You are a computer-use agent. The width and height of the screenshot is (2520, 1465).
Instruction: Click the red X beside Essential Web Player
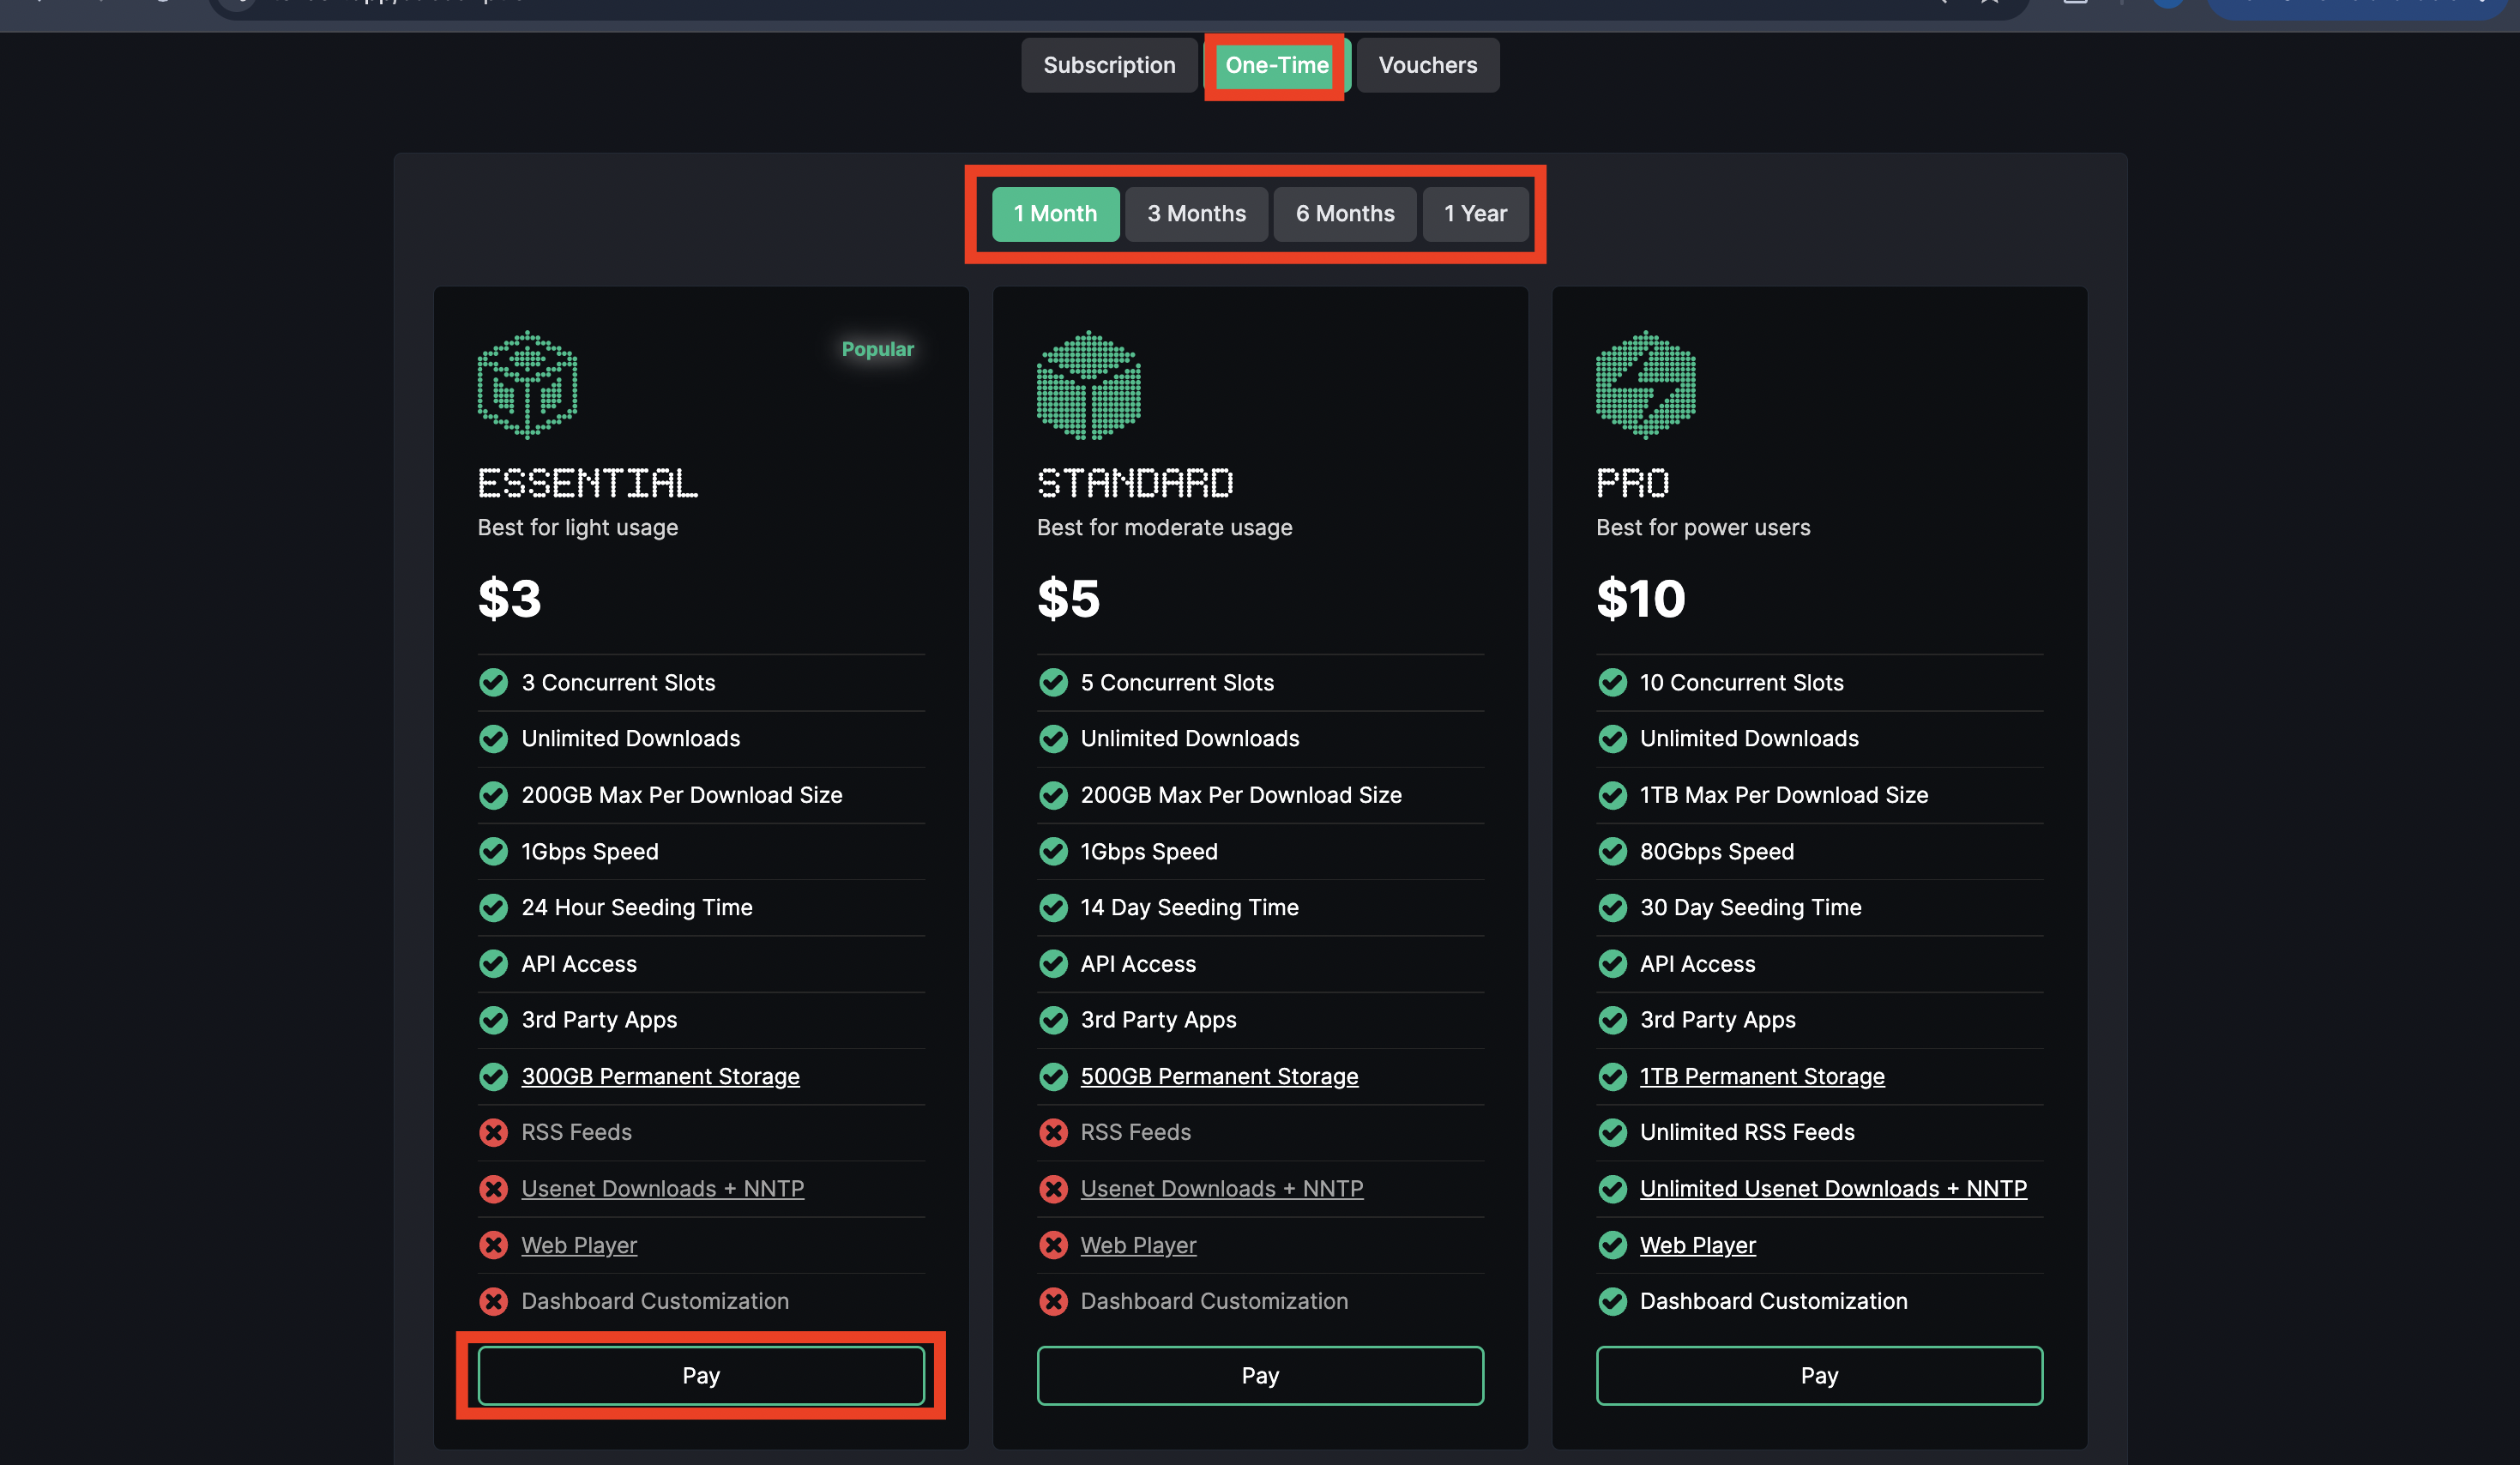click(x=493, y=1245)
